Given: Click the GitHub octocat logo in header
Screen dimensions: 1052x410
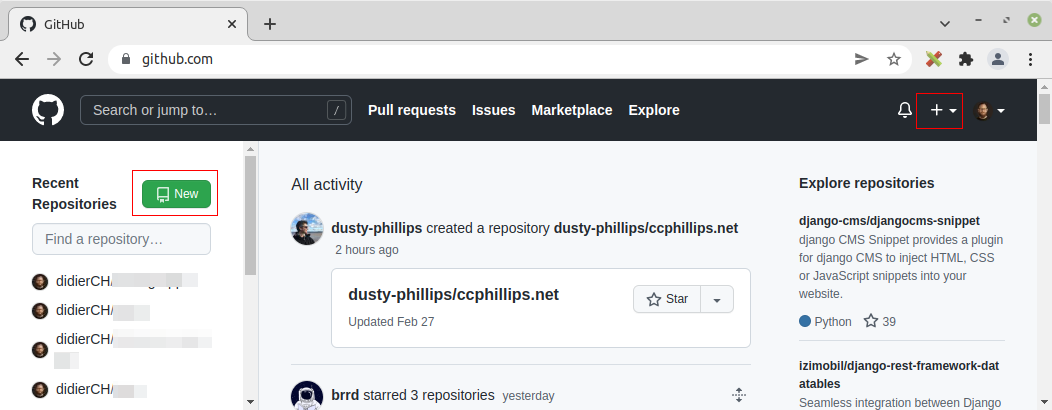Looking at the screenshot, I should pyautogui.click(x=48, y=110).
